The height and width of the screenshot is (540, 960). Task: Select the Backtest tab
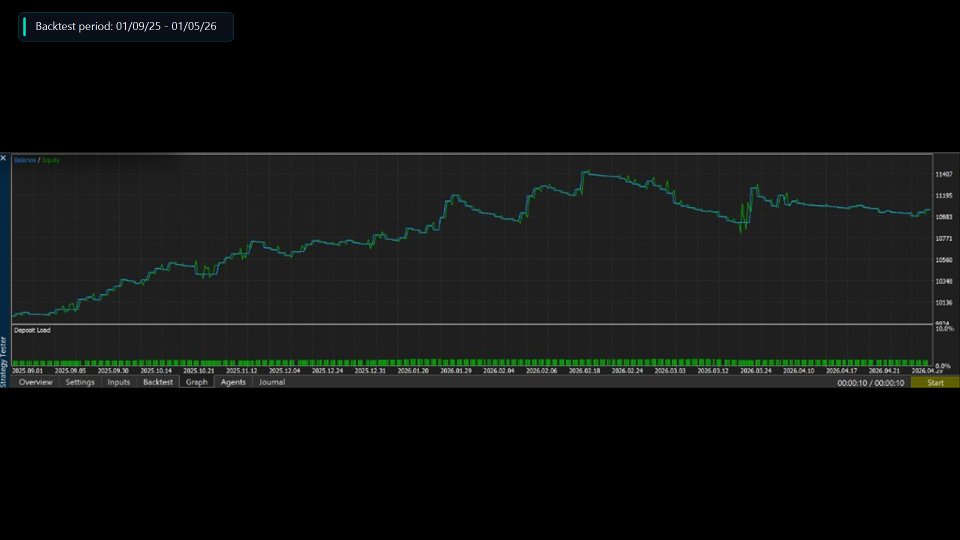tap(158, 382)
